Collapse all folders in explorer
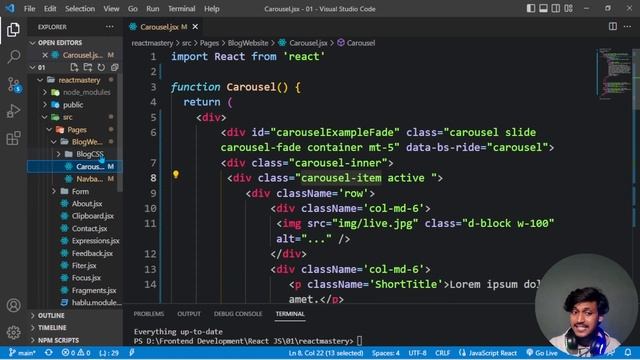640x360 pixels. pos(115,67)
